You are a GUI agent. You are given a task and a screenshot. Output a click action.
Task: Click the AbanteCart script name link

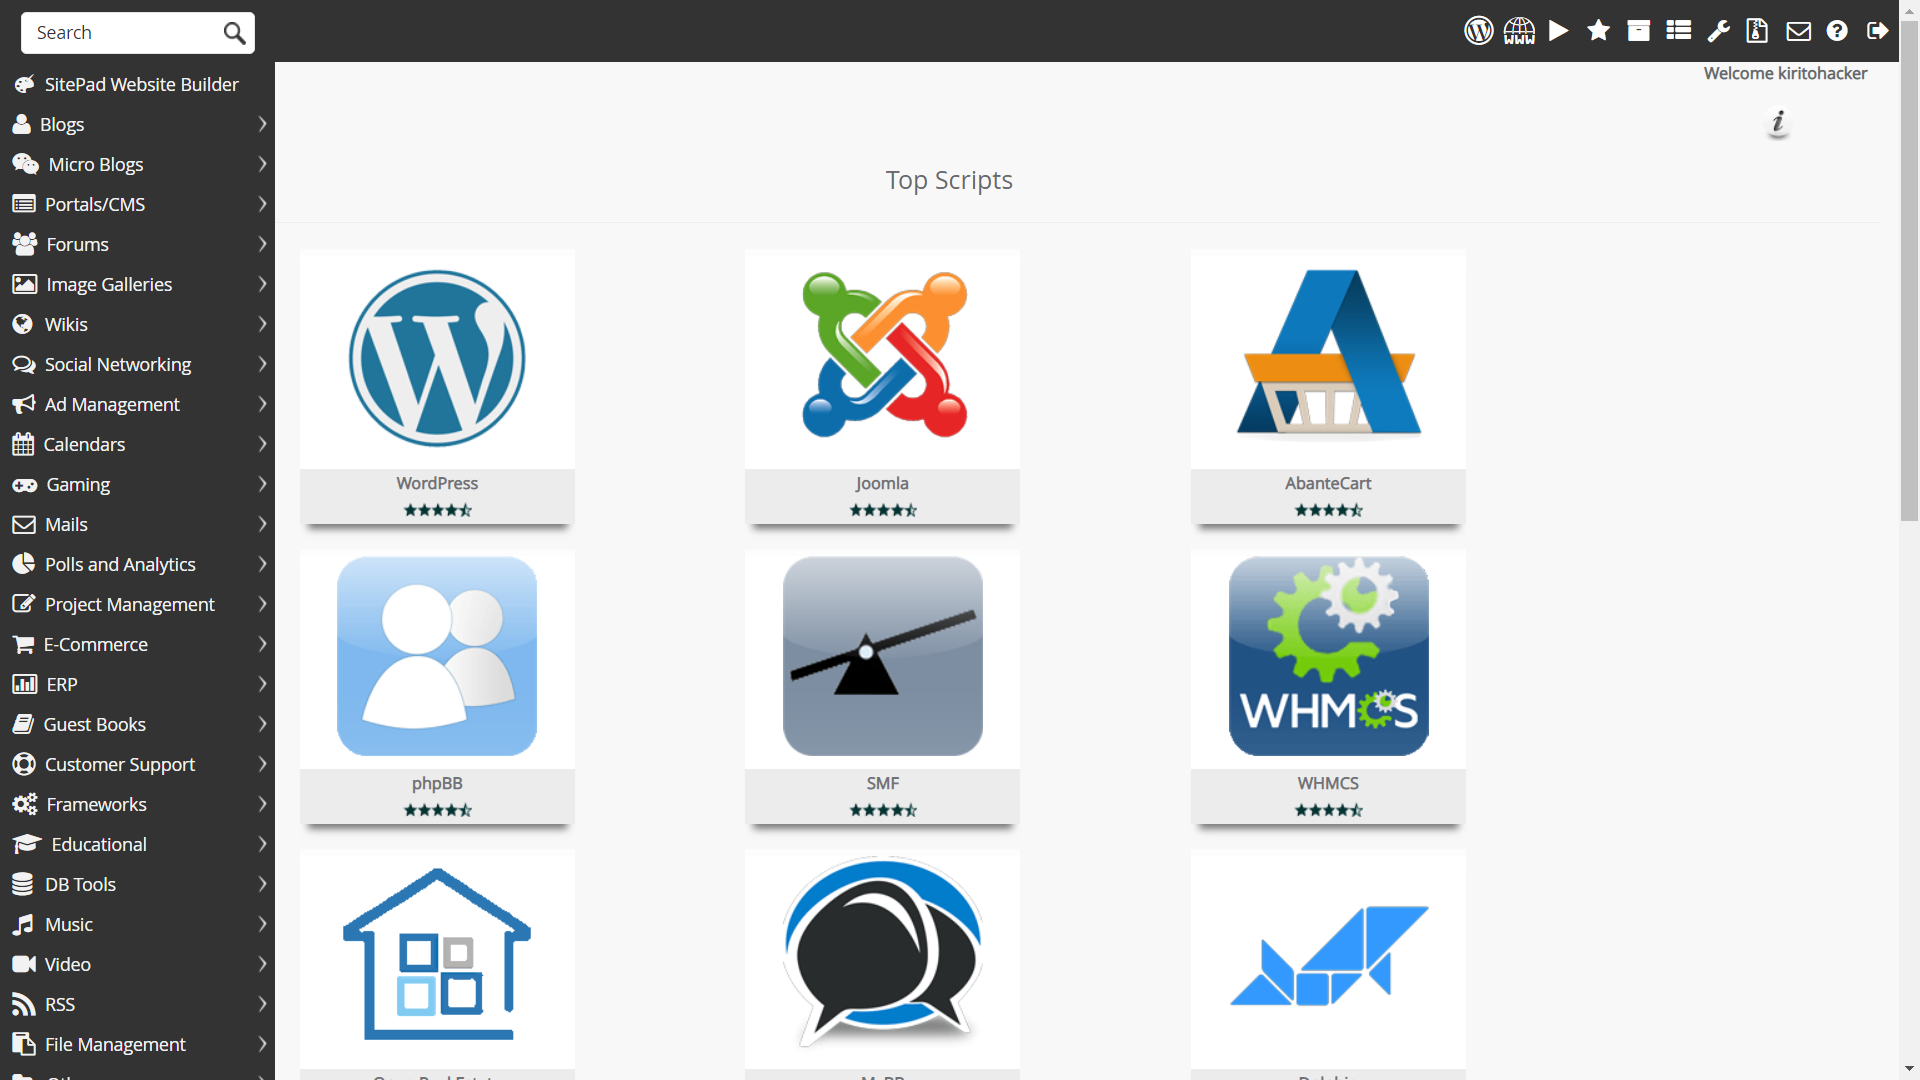(1328, 483)
